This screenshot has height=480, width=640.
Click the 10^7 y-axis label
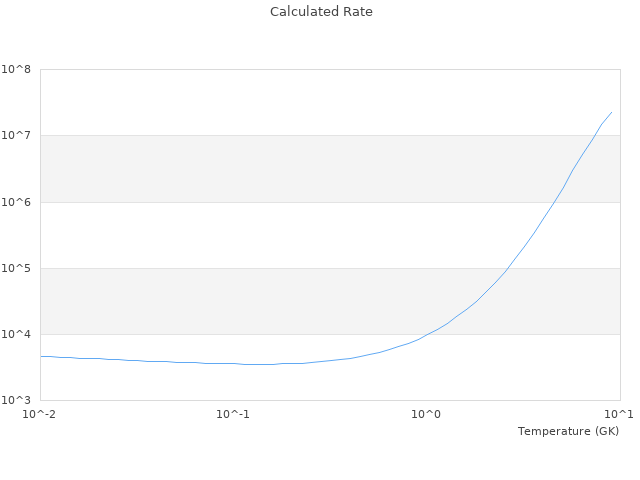[x=17, y=136]
